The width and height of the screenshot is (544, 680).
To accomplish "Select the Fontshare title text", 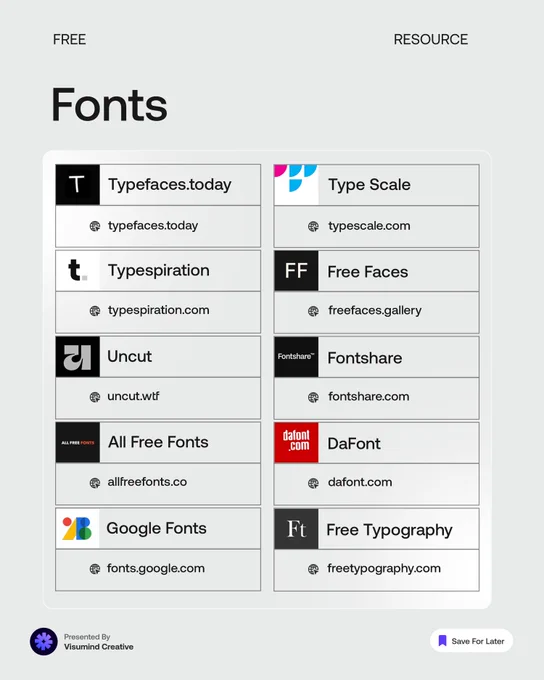I will point(365,358).
